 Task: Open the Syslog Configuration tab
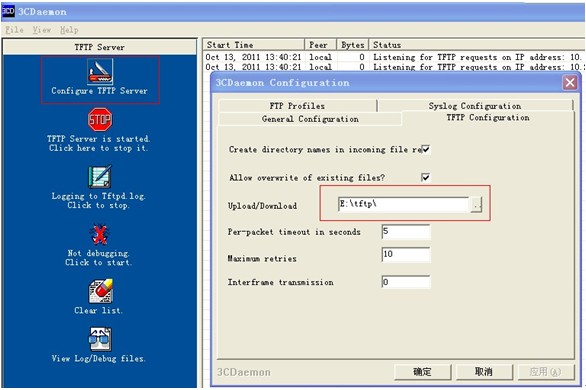(475, 106)
